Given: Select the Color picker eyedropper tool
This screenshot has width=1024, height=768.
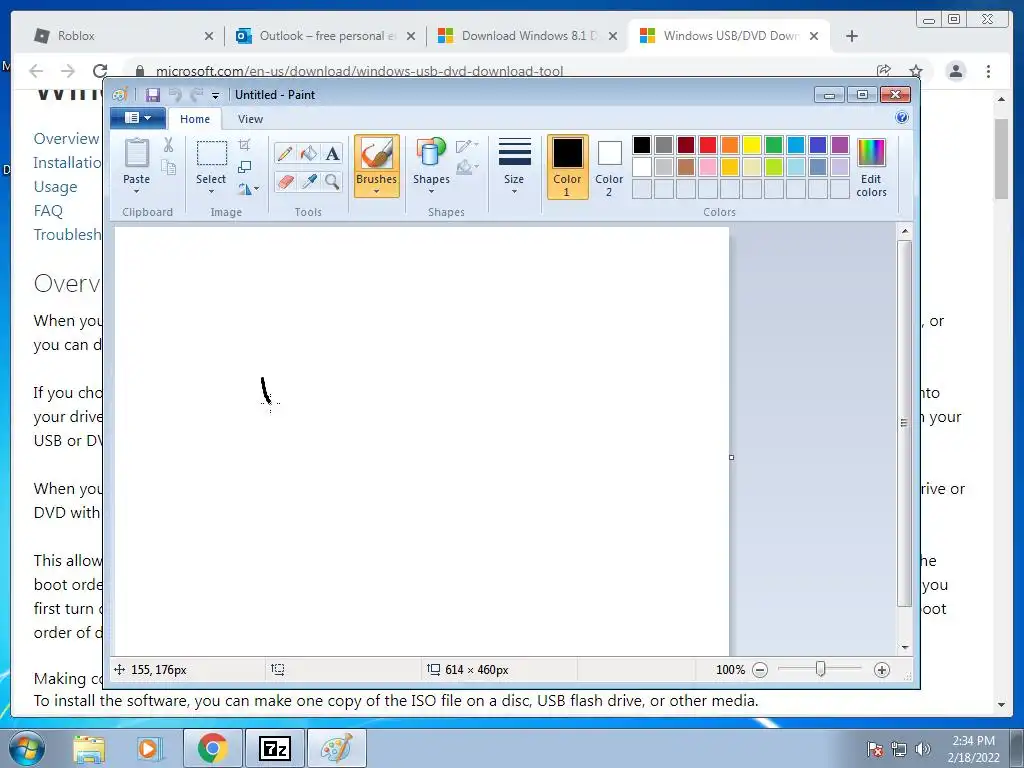Looking at the screenshot, I should pos(308,181).
